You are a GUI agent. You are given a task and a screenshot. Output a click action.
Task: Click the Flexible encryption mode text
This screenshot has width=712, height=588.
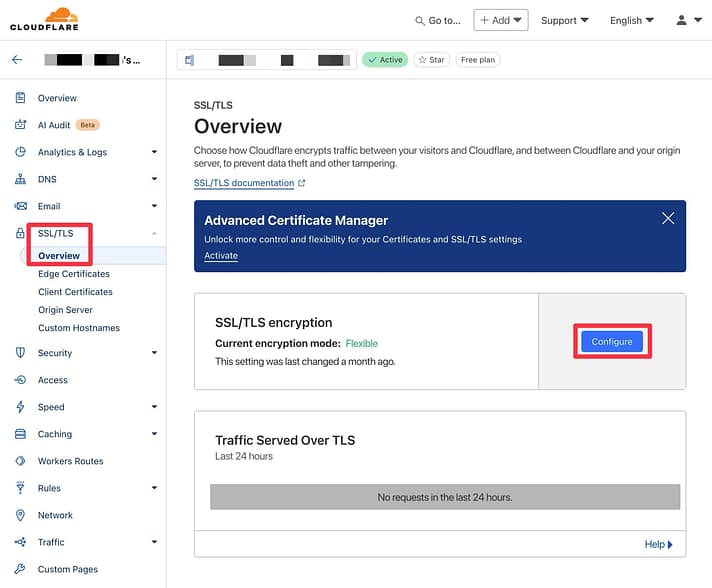(361, 343)
